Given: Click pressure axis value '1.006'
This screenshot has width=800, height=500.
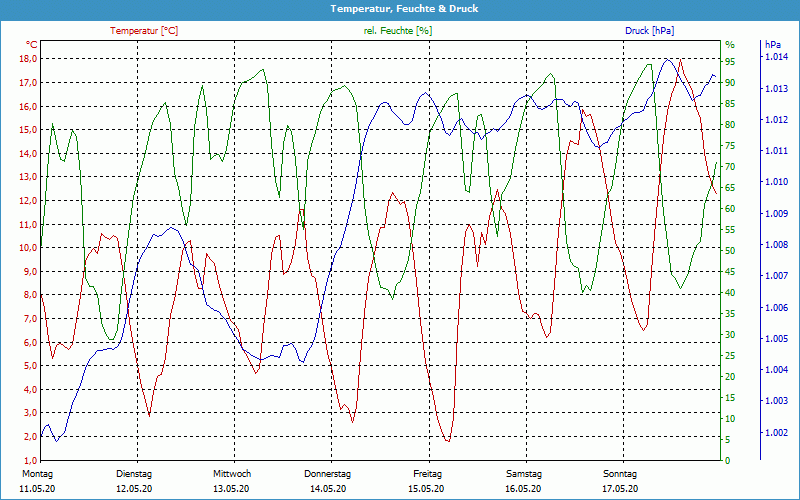Looking at the screenshot, I should 776,308.
